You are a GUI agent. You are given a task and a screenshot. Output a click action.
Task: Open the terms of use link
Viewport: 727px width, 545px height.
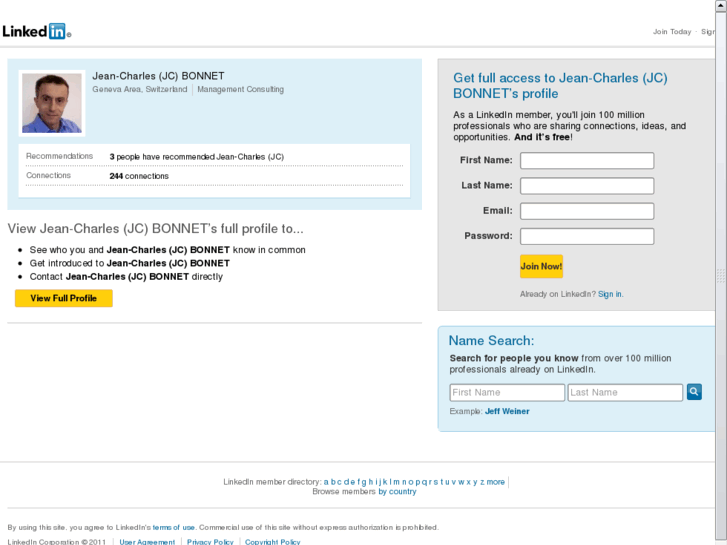point(173,527)
